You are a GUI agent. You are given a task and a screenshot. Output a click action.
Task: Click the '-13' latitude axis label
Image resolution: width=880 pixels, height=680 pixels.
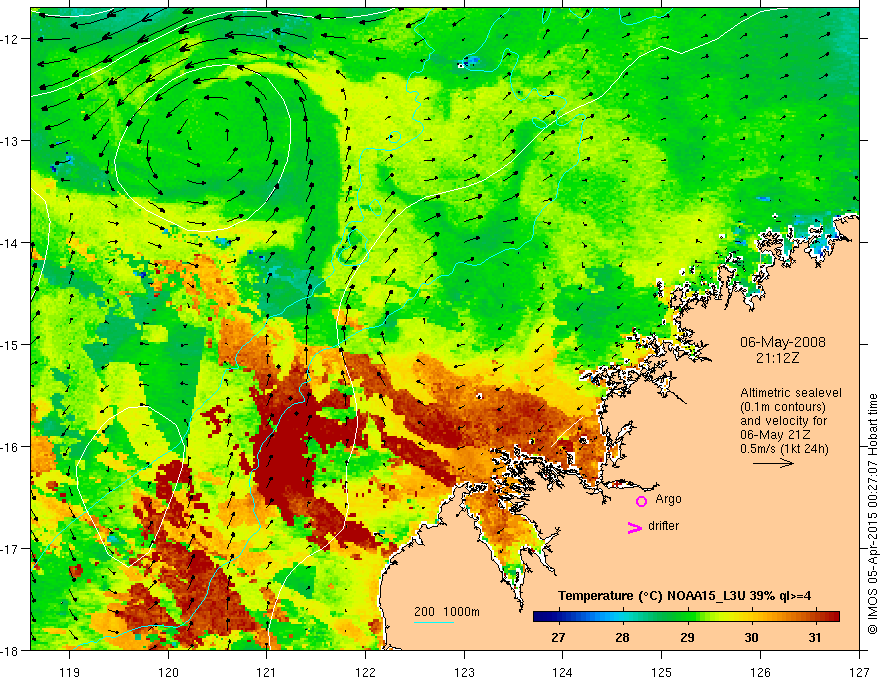click(x=11, y=140)
